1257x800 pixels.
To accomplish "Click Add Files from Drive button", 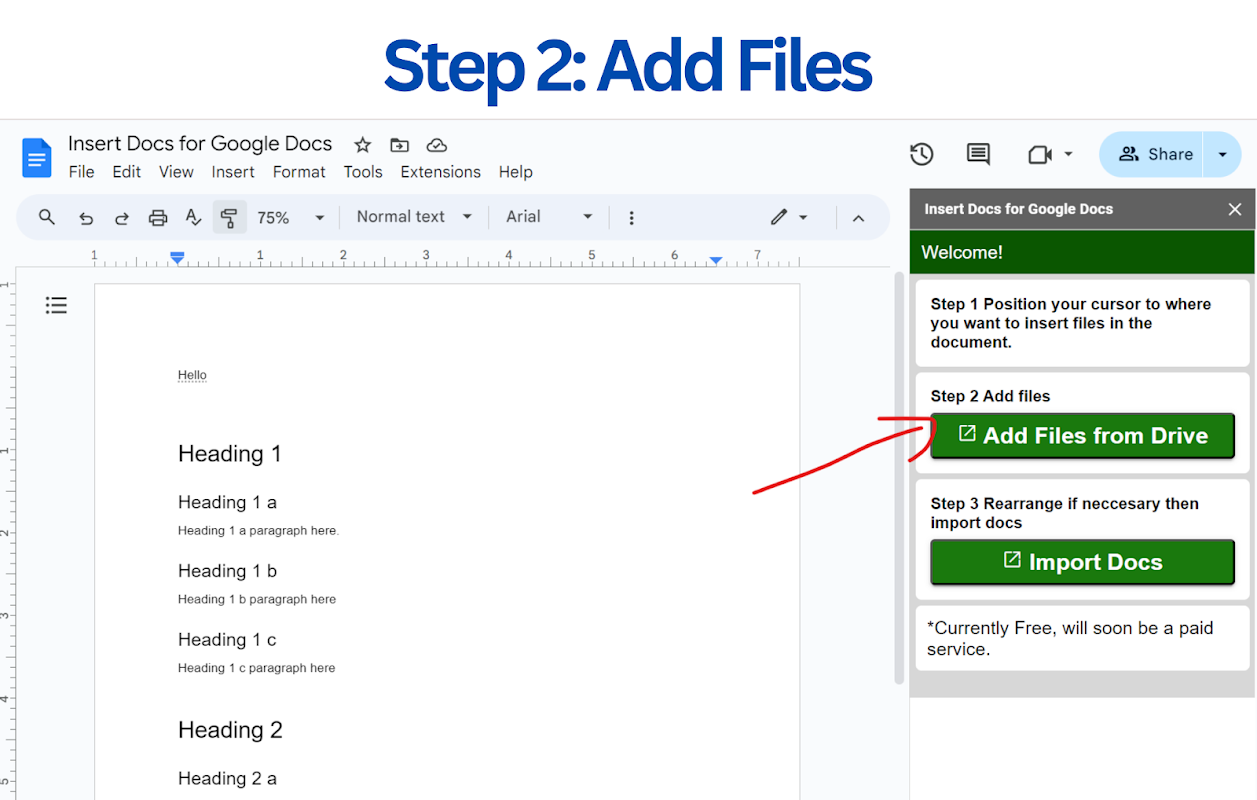I will point(1082,436).
